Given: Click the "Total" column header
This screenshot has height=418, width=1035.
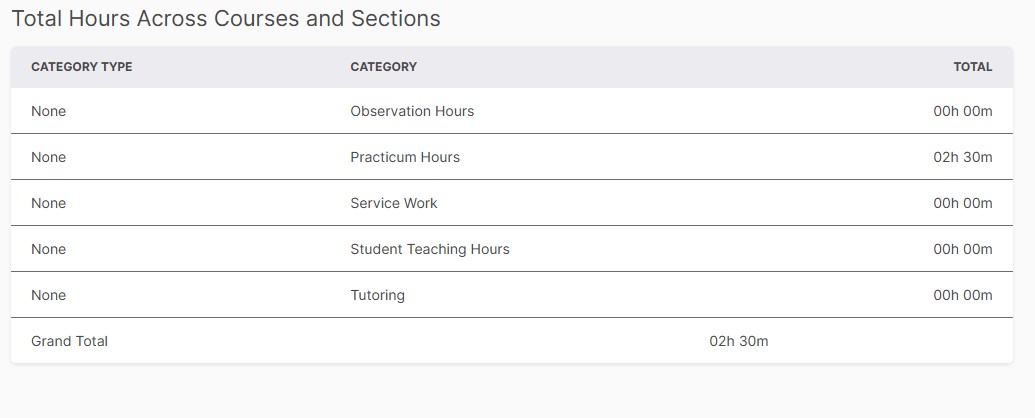Looking at the screenshot, I should [972, 67].
